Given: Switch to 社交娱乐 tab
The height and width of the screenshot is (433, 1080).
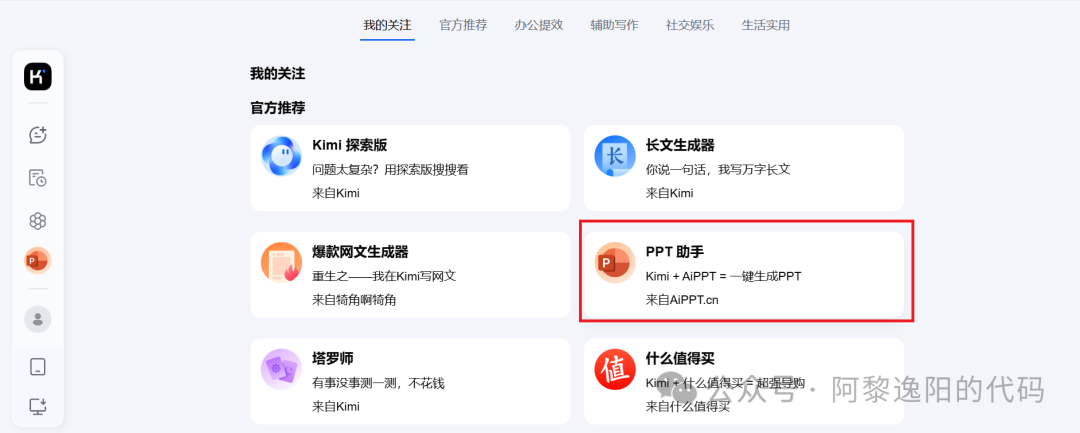Looking at the screenshot, I should pos(690,25).
